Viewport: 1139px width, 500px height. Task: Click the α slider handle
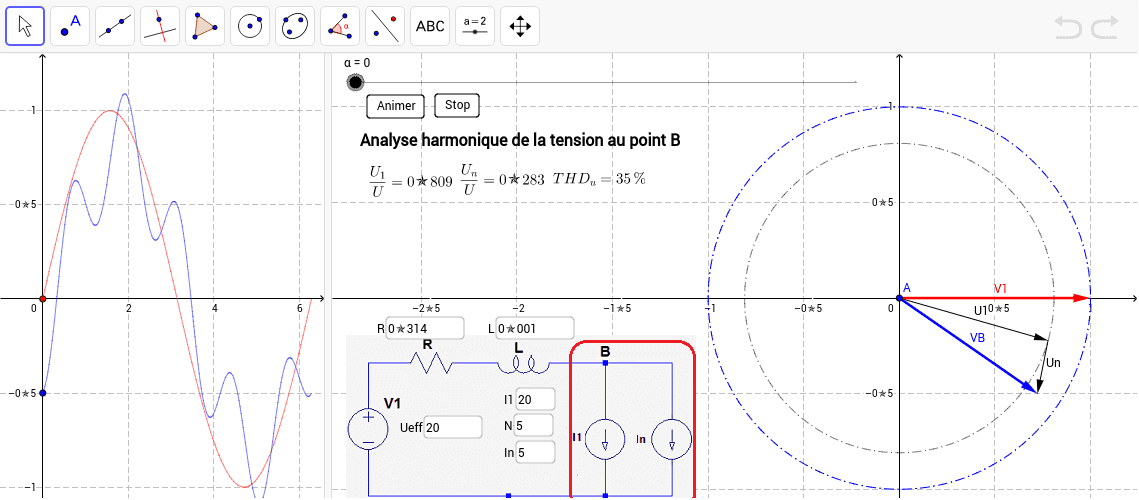(355, 83)
